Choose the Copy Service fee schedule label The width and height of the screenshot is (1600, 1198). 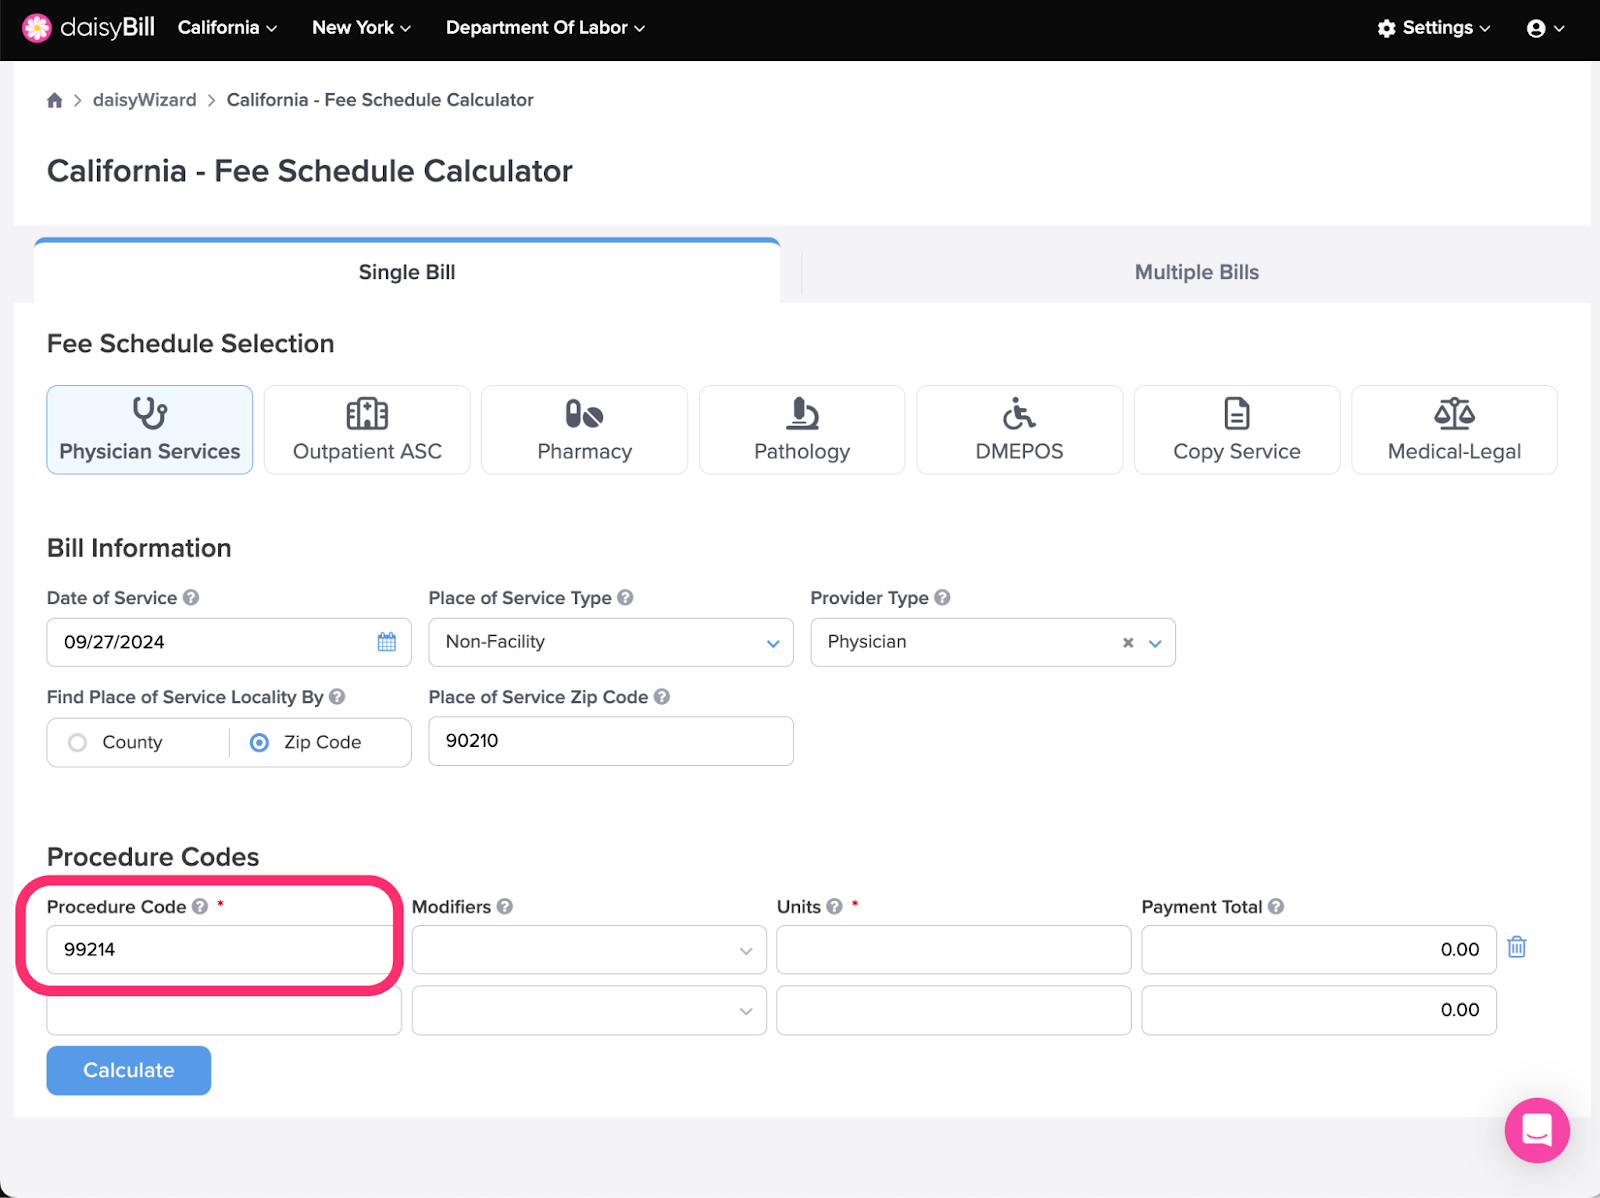(x=1237, y=451)
